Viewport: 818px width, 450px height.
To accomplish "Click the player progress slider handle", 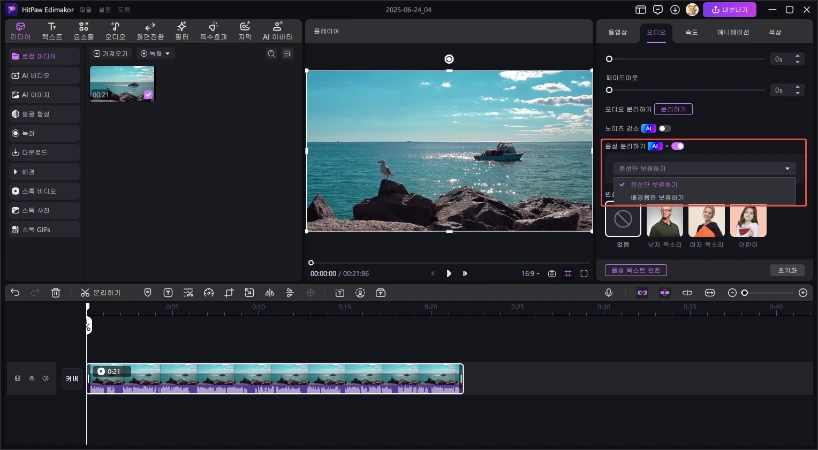I will 311,263.
